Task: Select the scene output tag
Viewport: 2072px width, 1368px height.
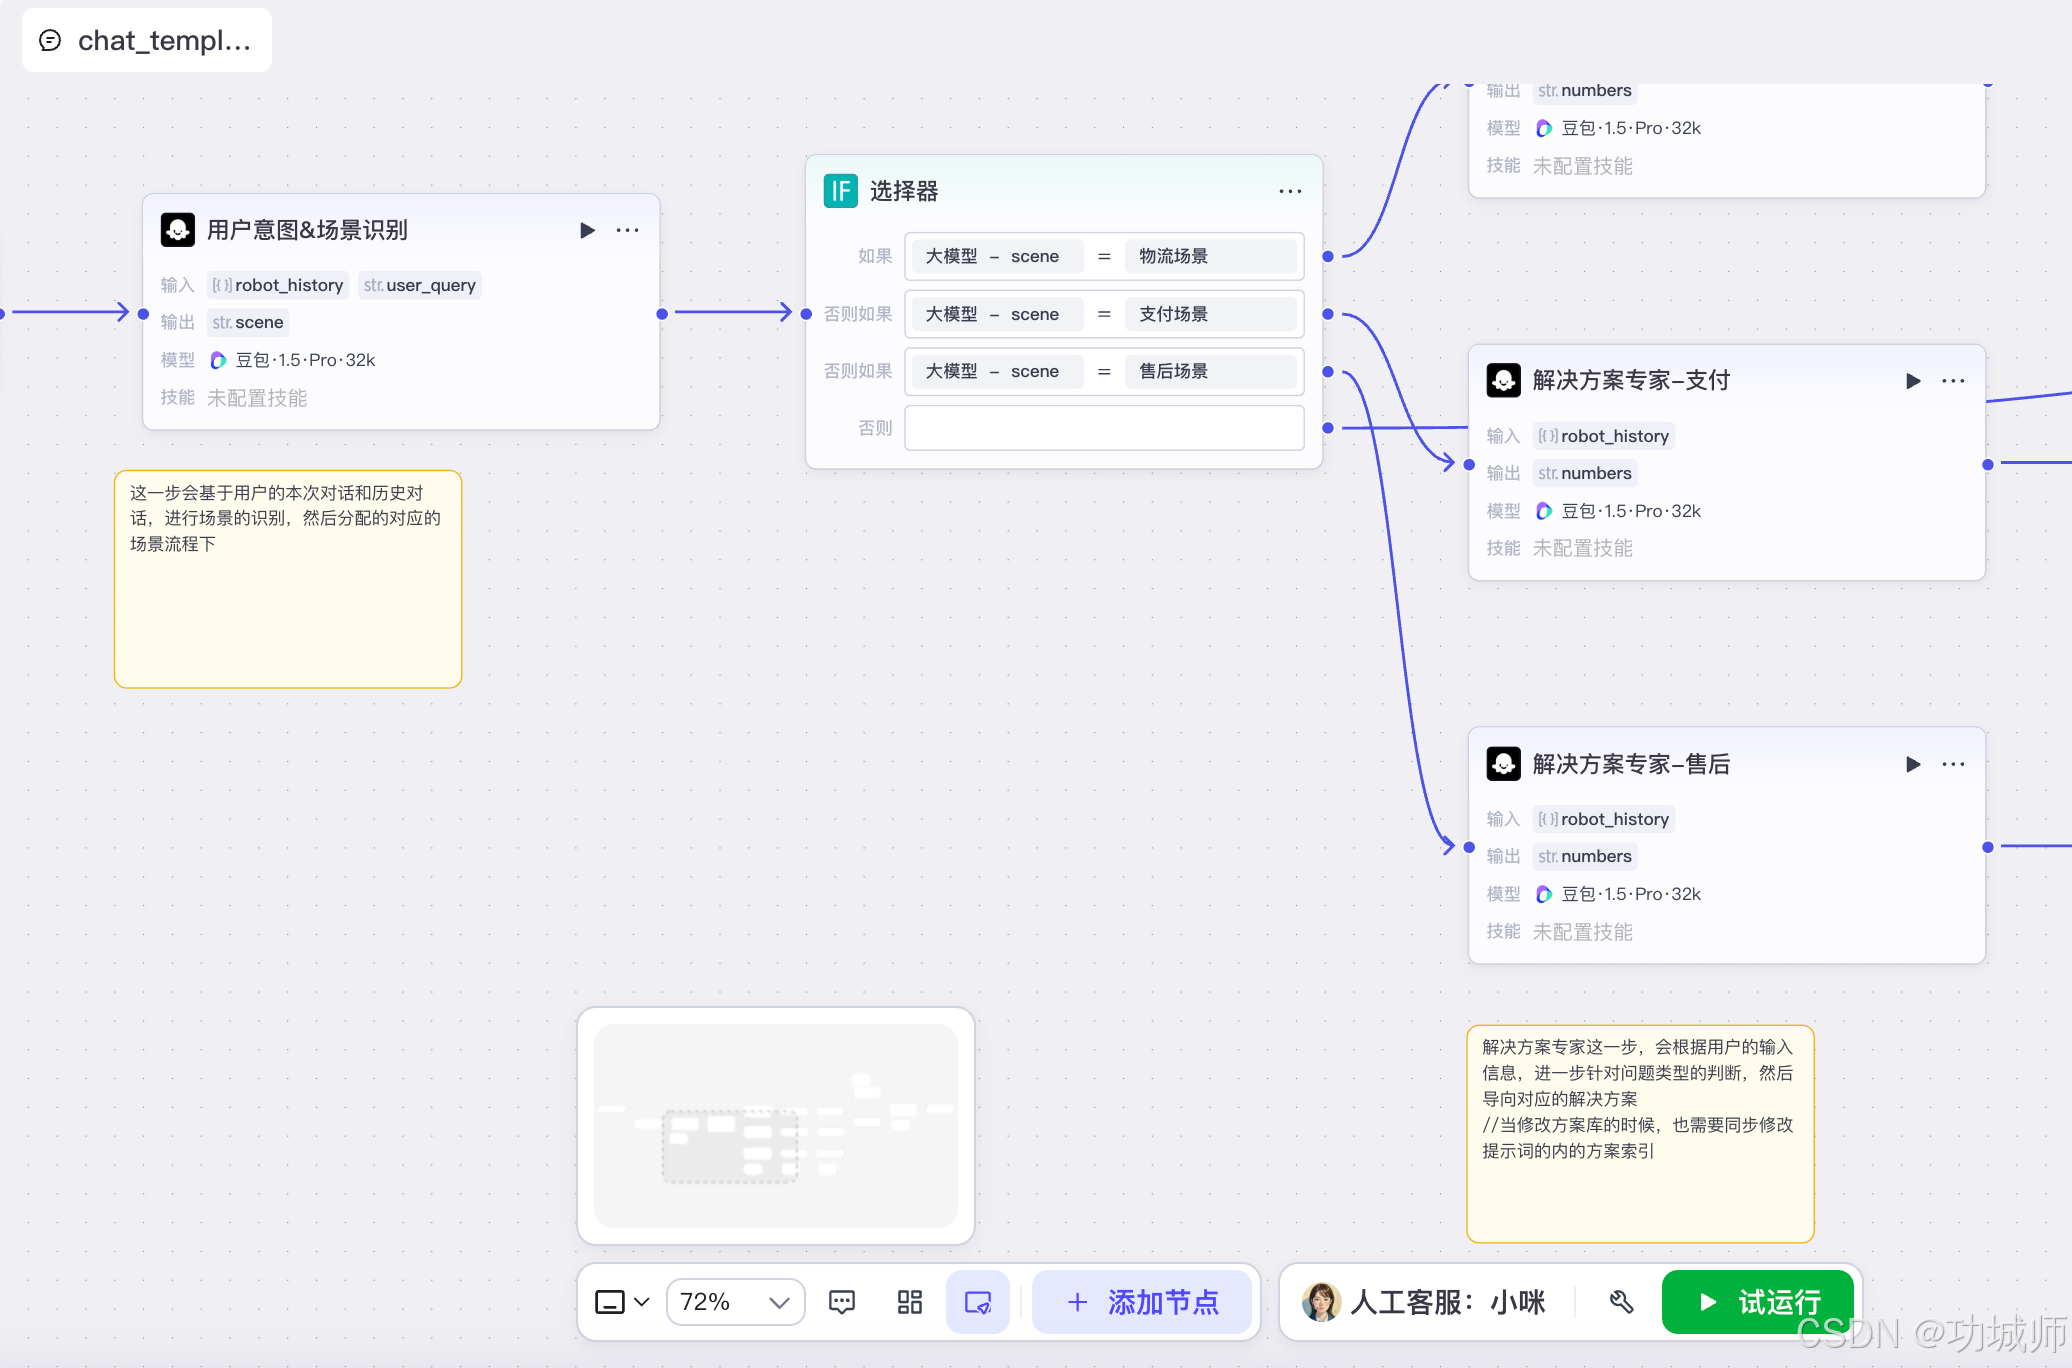Action: tap(248, 322)
